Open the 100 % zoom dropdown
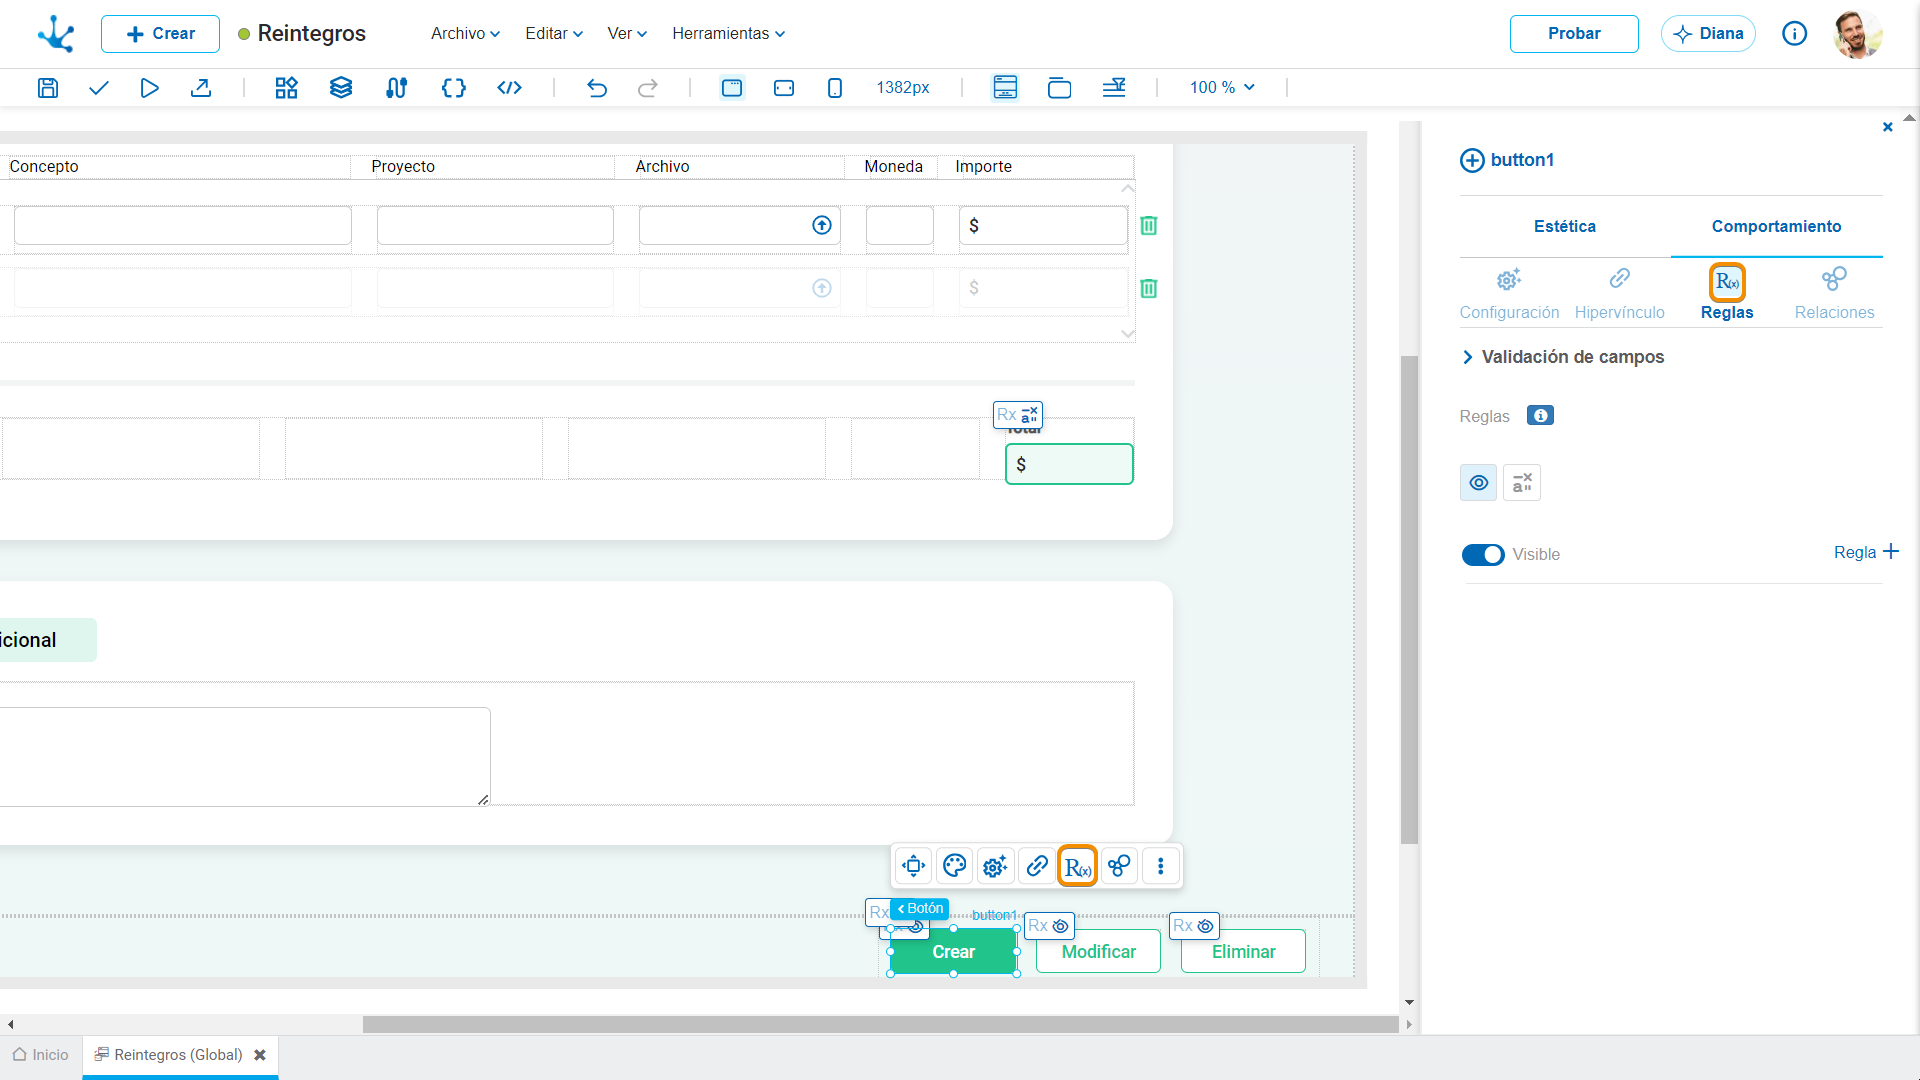 click(x=1222, y=88)
